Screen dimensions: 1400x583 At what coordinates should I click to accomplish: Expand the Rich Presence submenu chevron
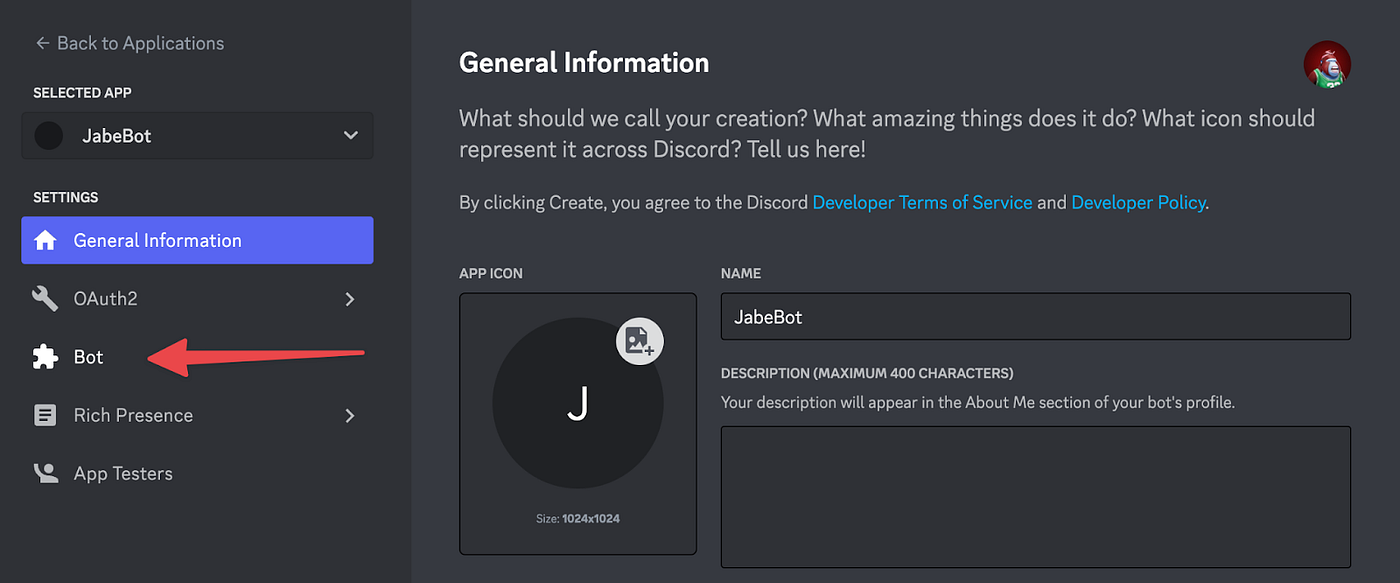(350, 415)
